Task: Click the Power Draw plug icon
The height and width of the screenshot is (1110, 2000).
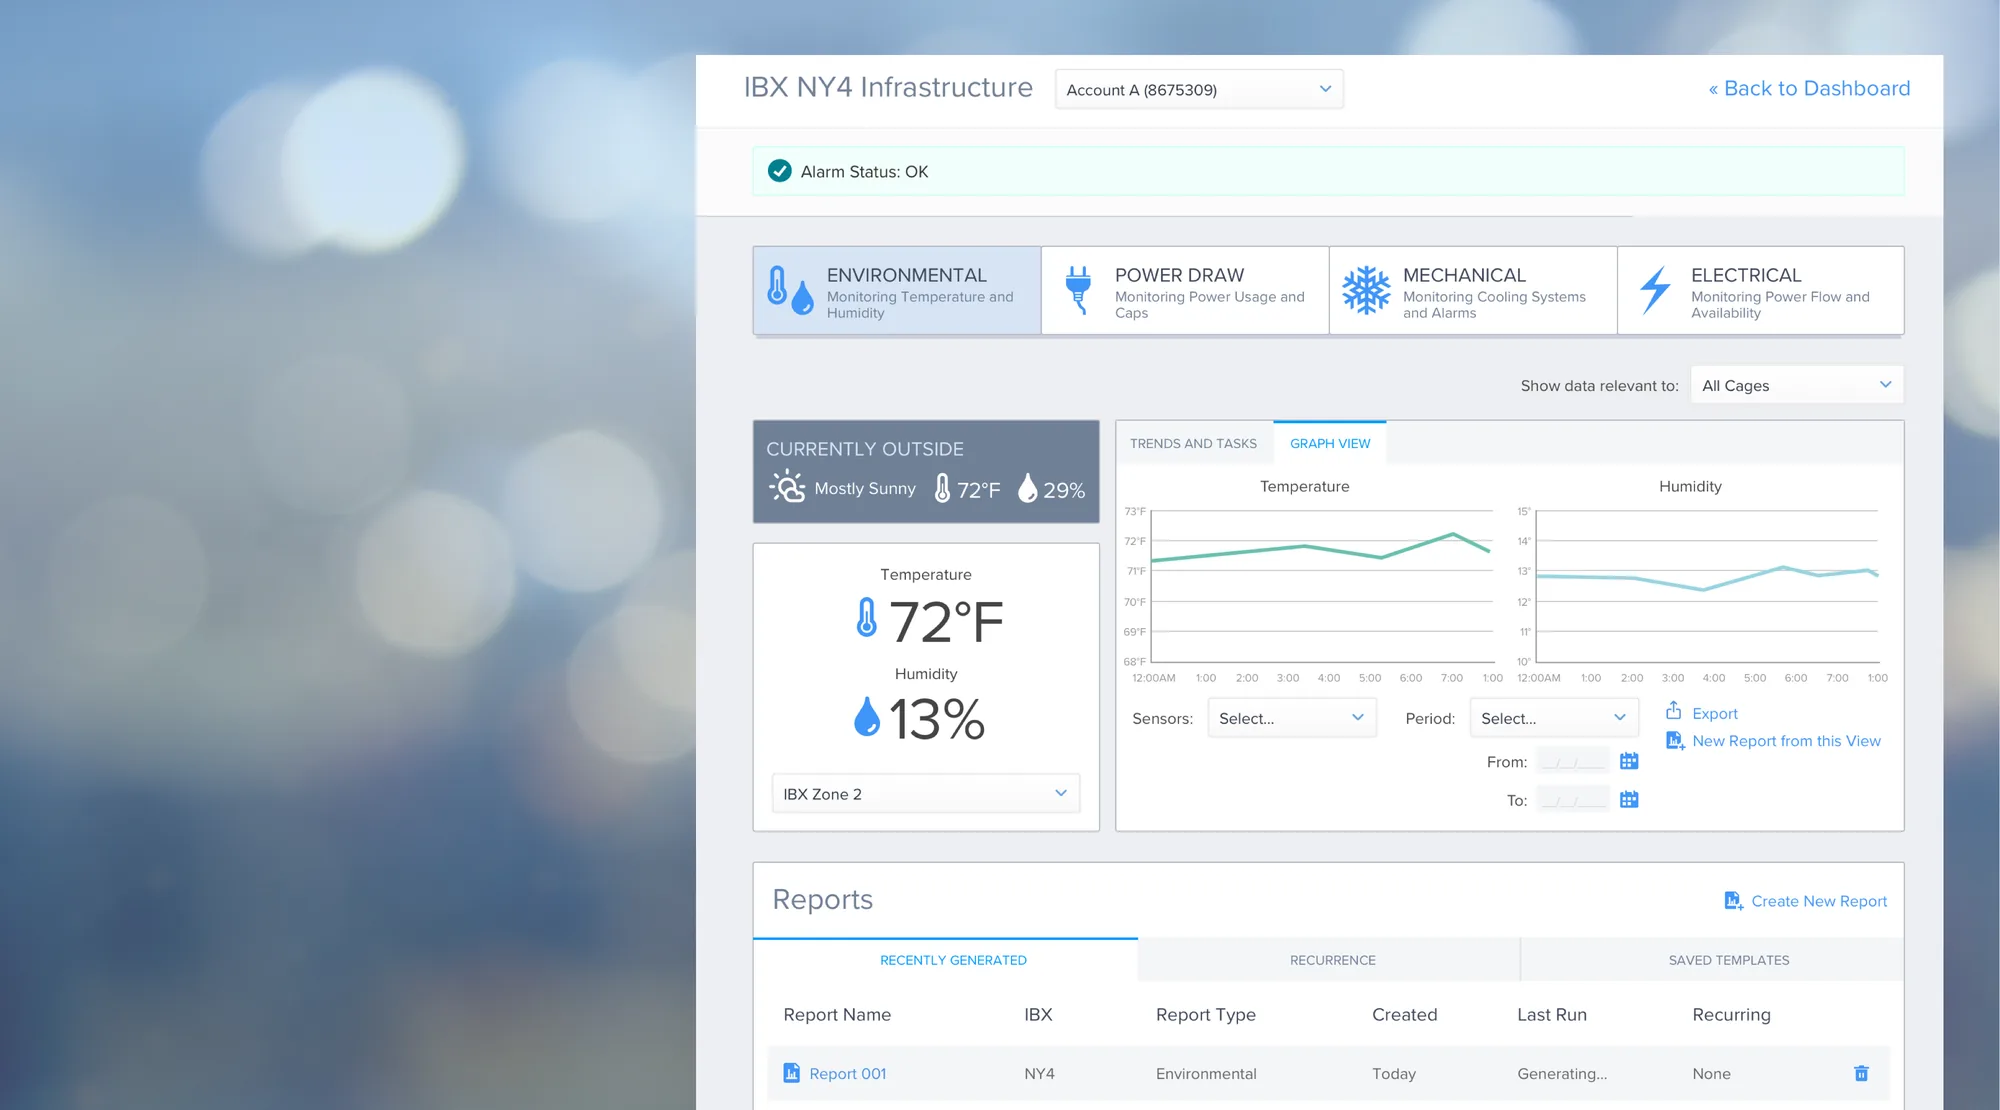Action: tap(1078, 290)
